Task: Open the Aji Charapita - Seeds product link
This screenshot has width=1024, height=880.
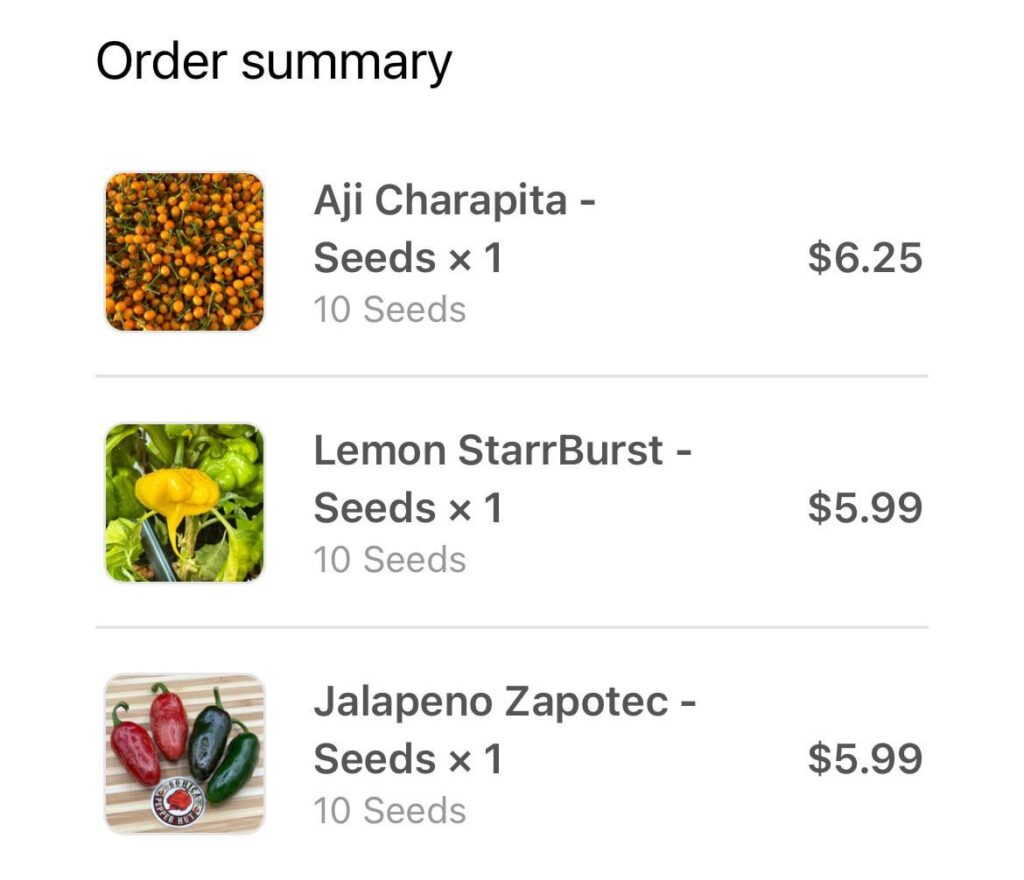Action: pos(455,228)
